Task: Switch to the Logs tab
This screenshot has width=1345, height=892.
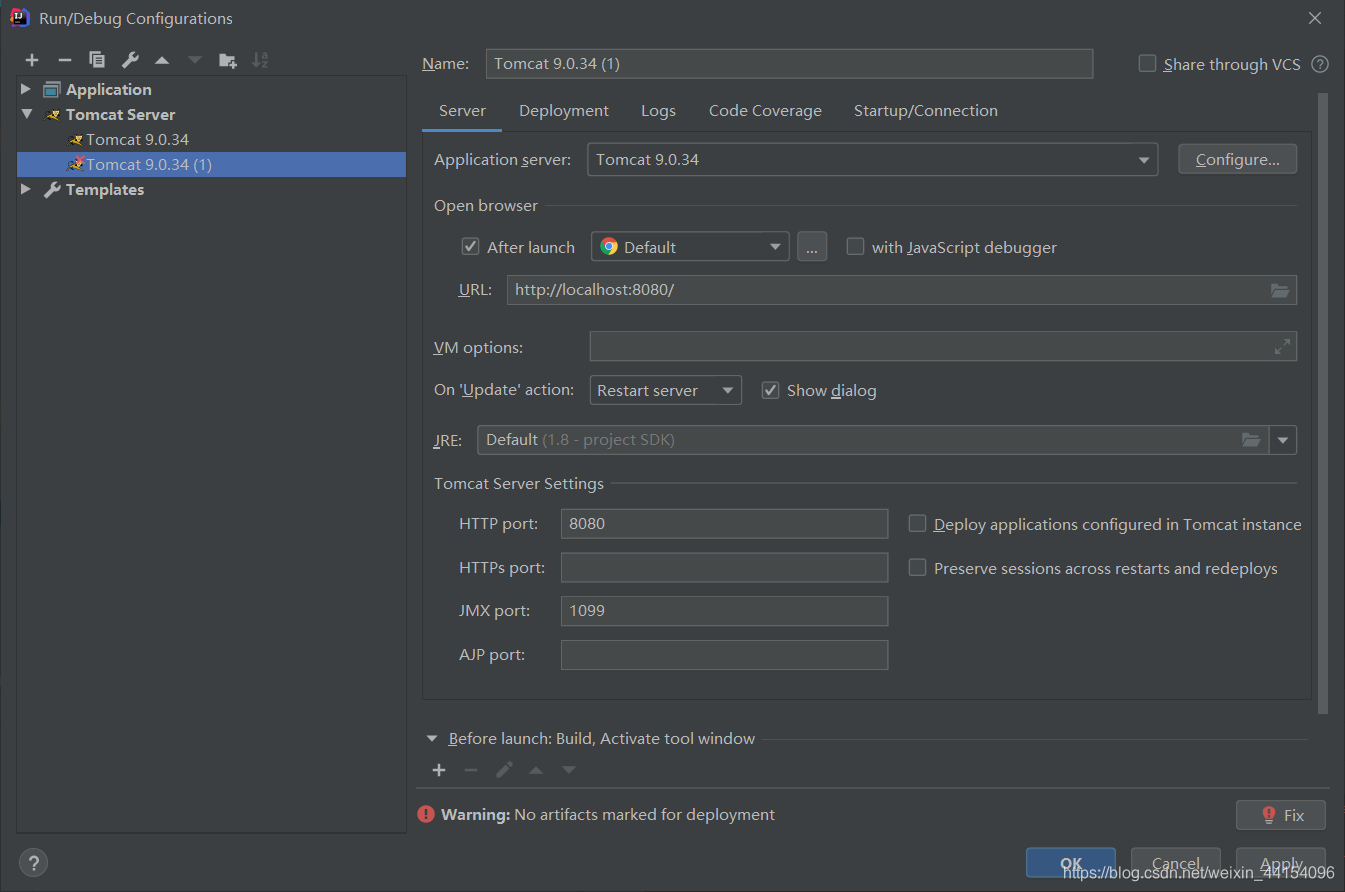Action: pos(658,111)
